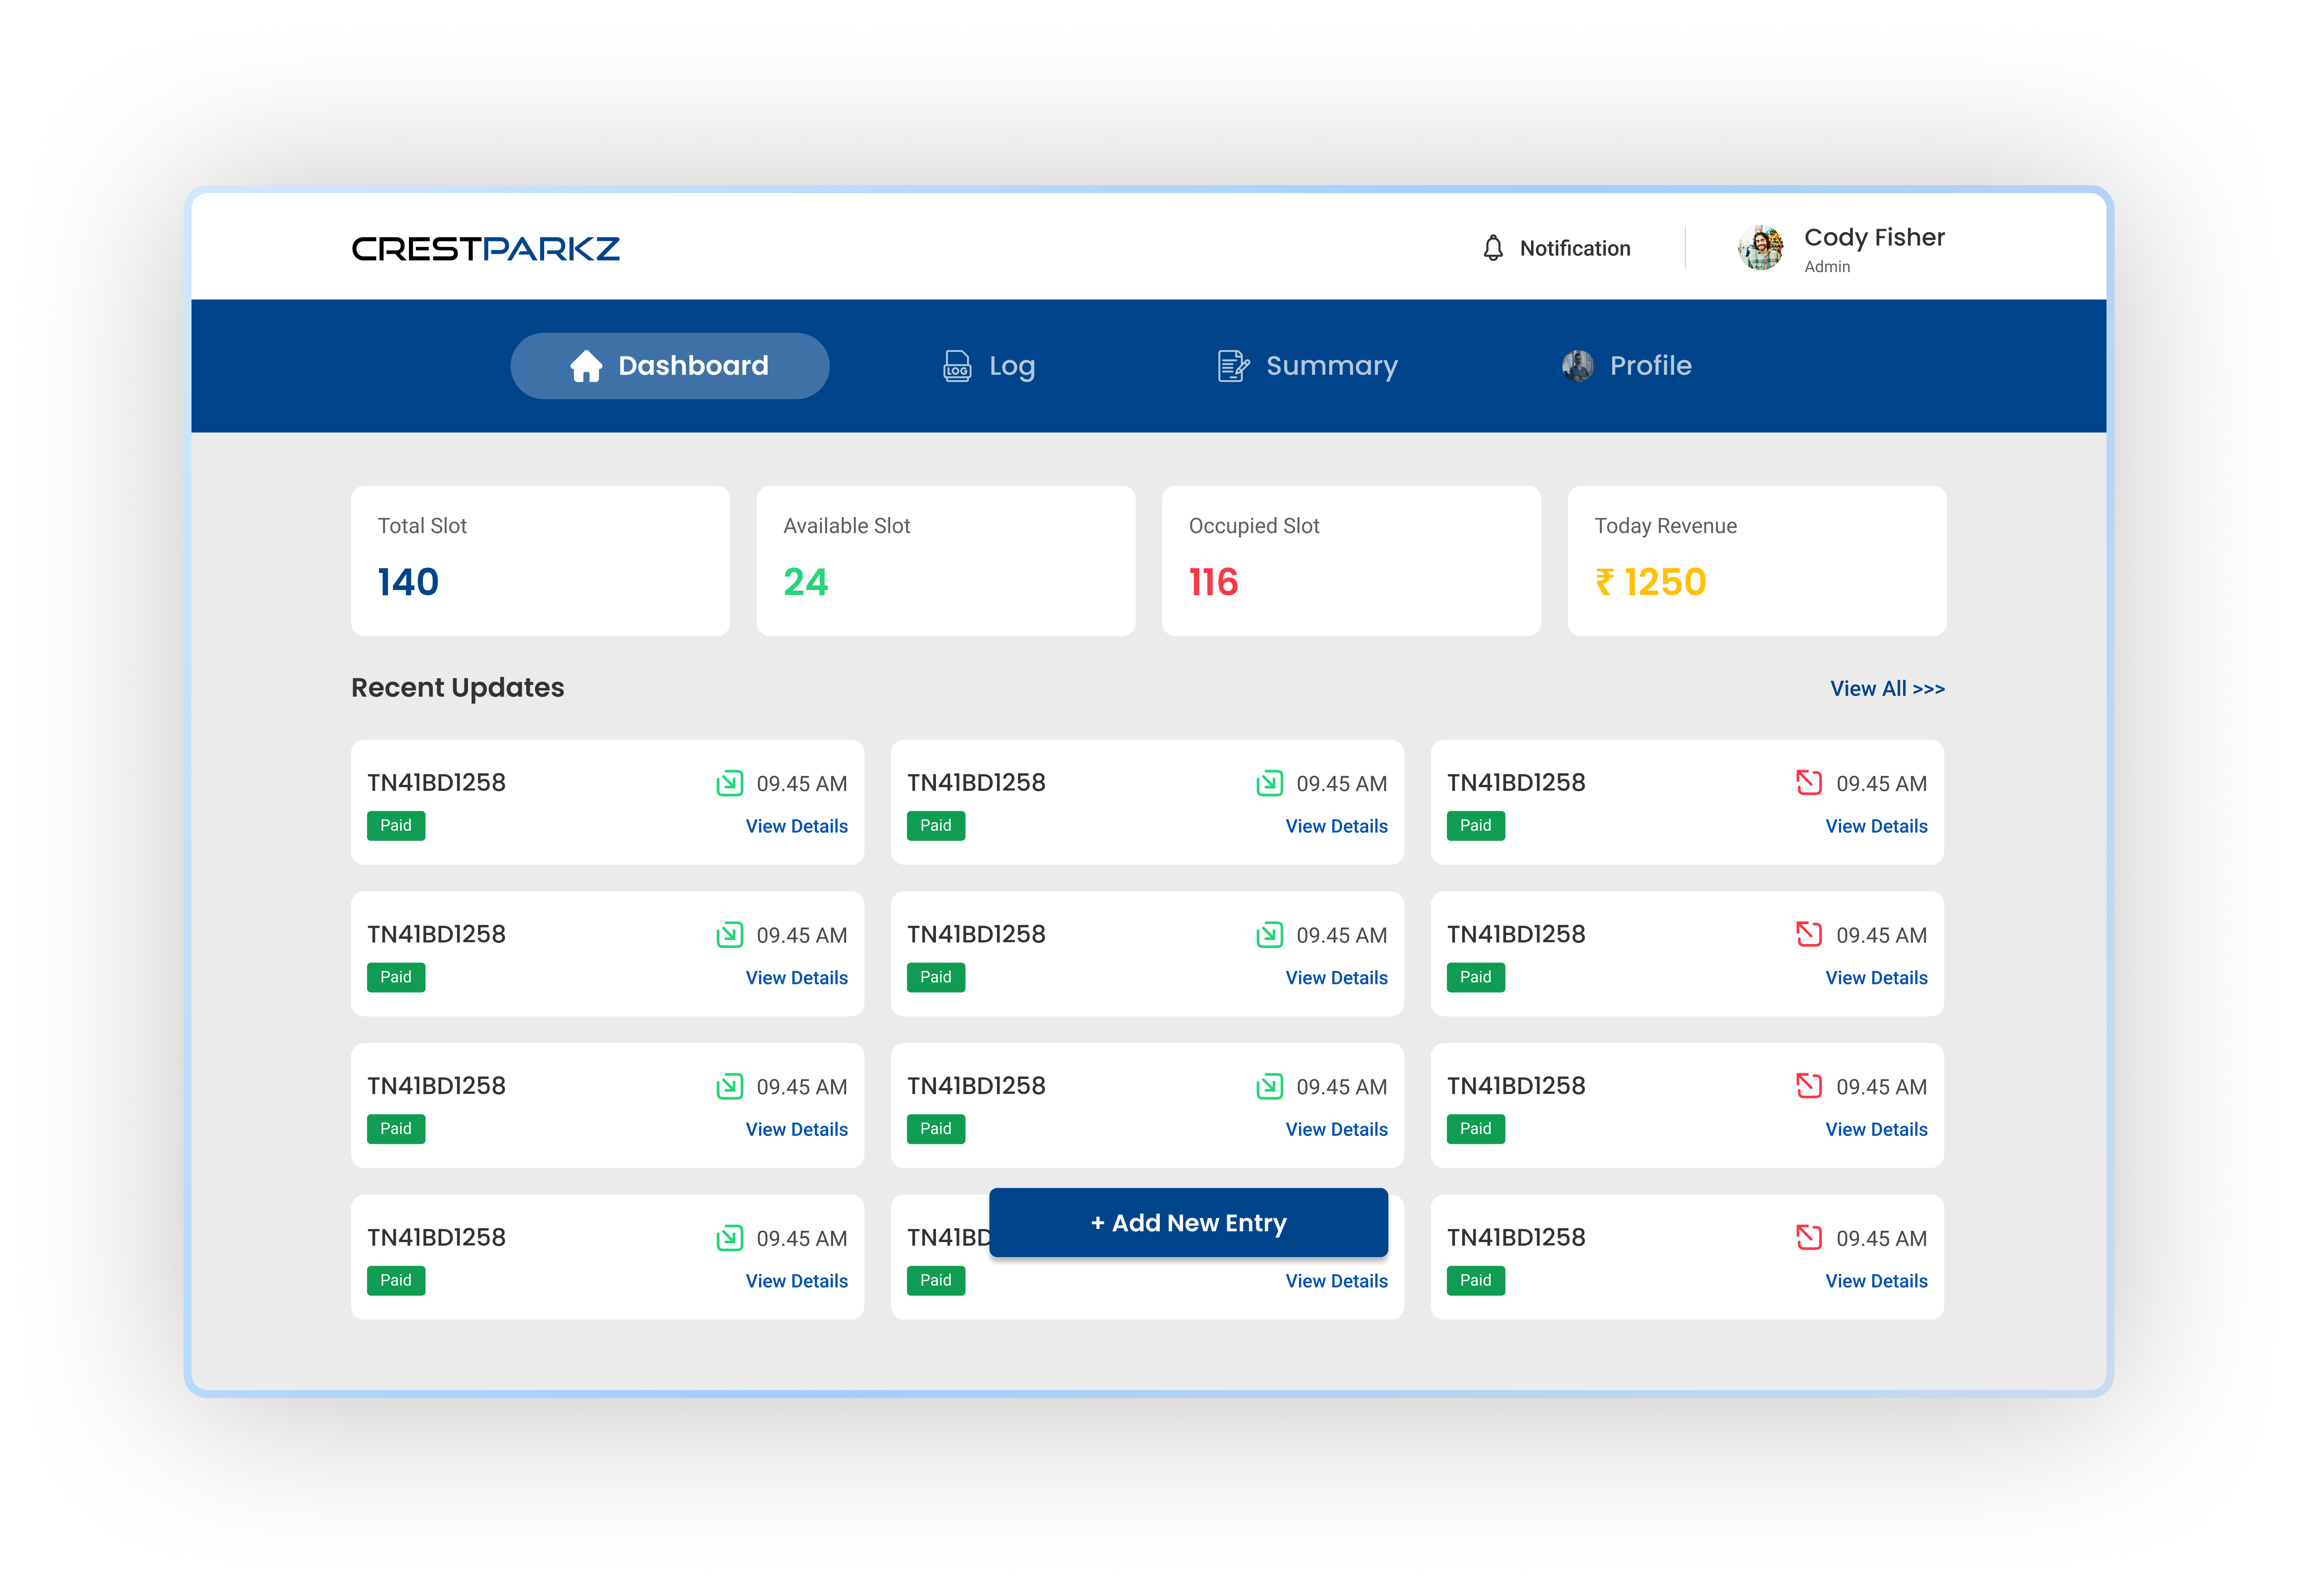The height and width of the screenshot is (1596, 2298).
Task: Click green entry icon in second row, middle column card
Action: [x=1270, y=935]
